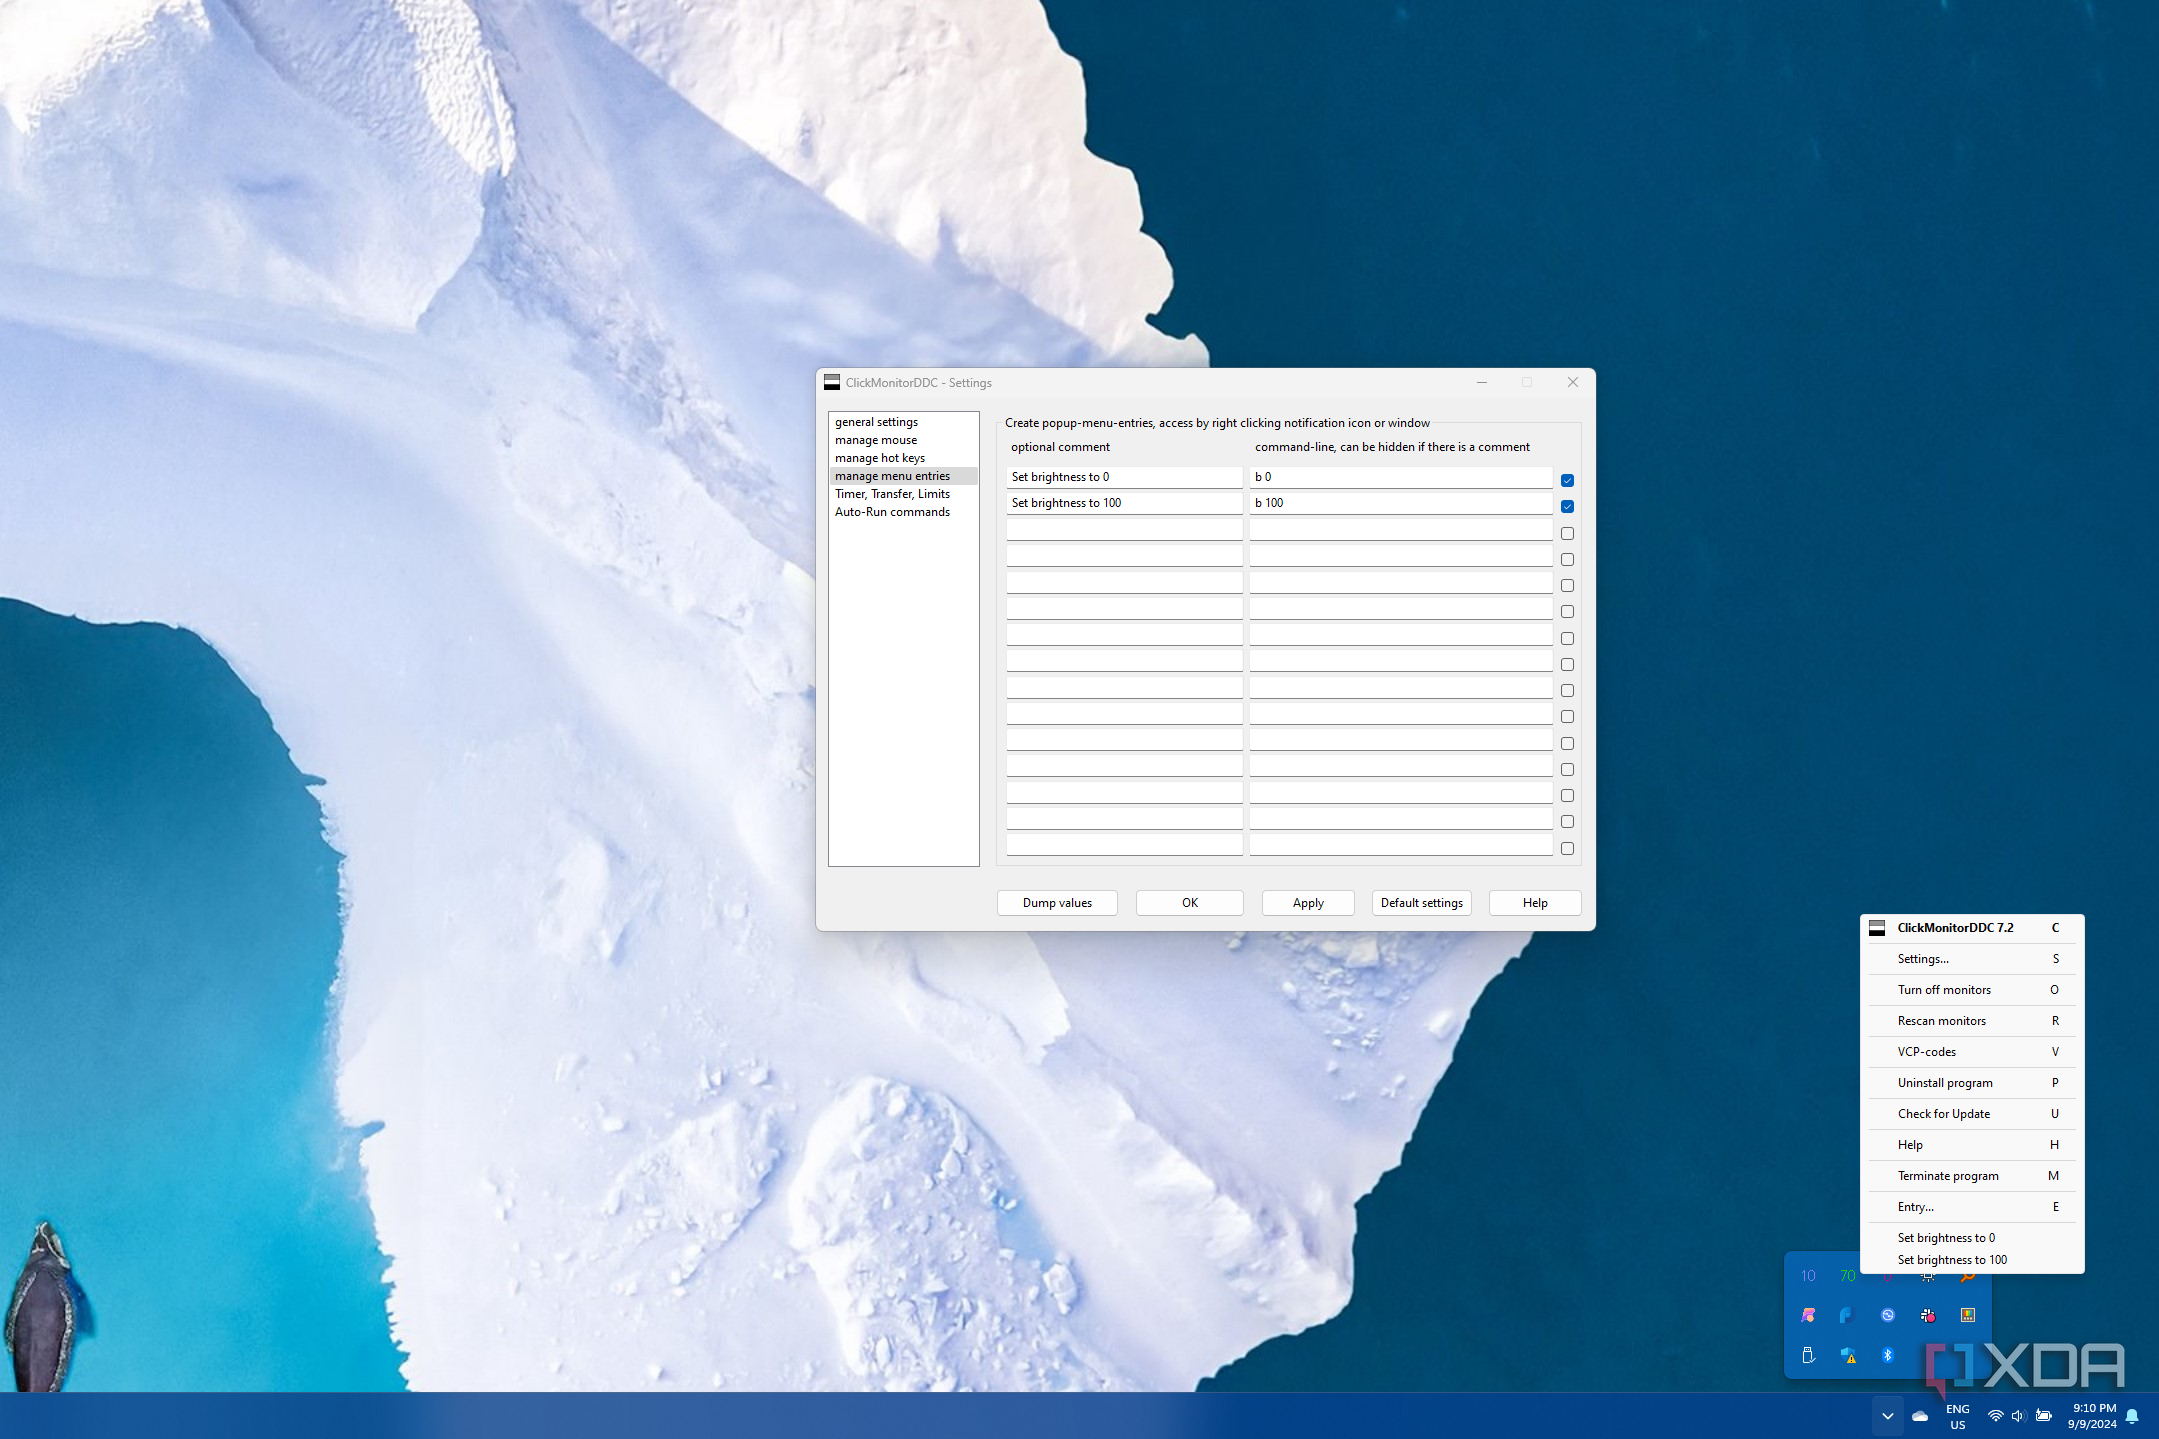Uncheck the box for 'Set brightness to 100' row

point(1567,507)
